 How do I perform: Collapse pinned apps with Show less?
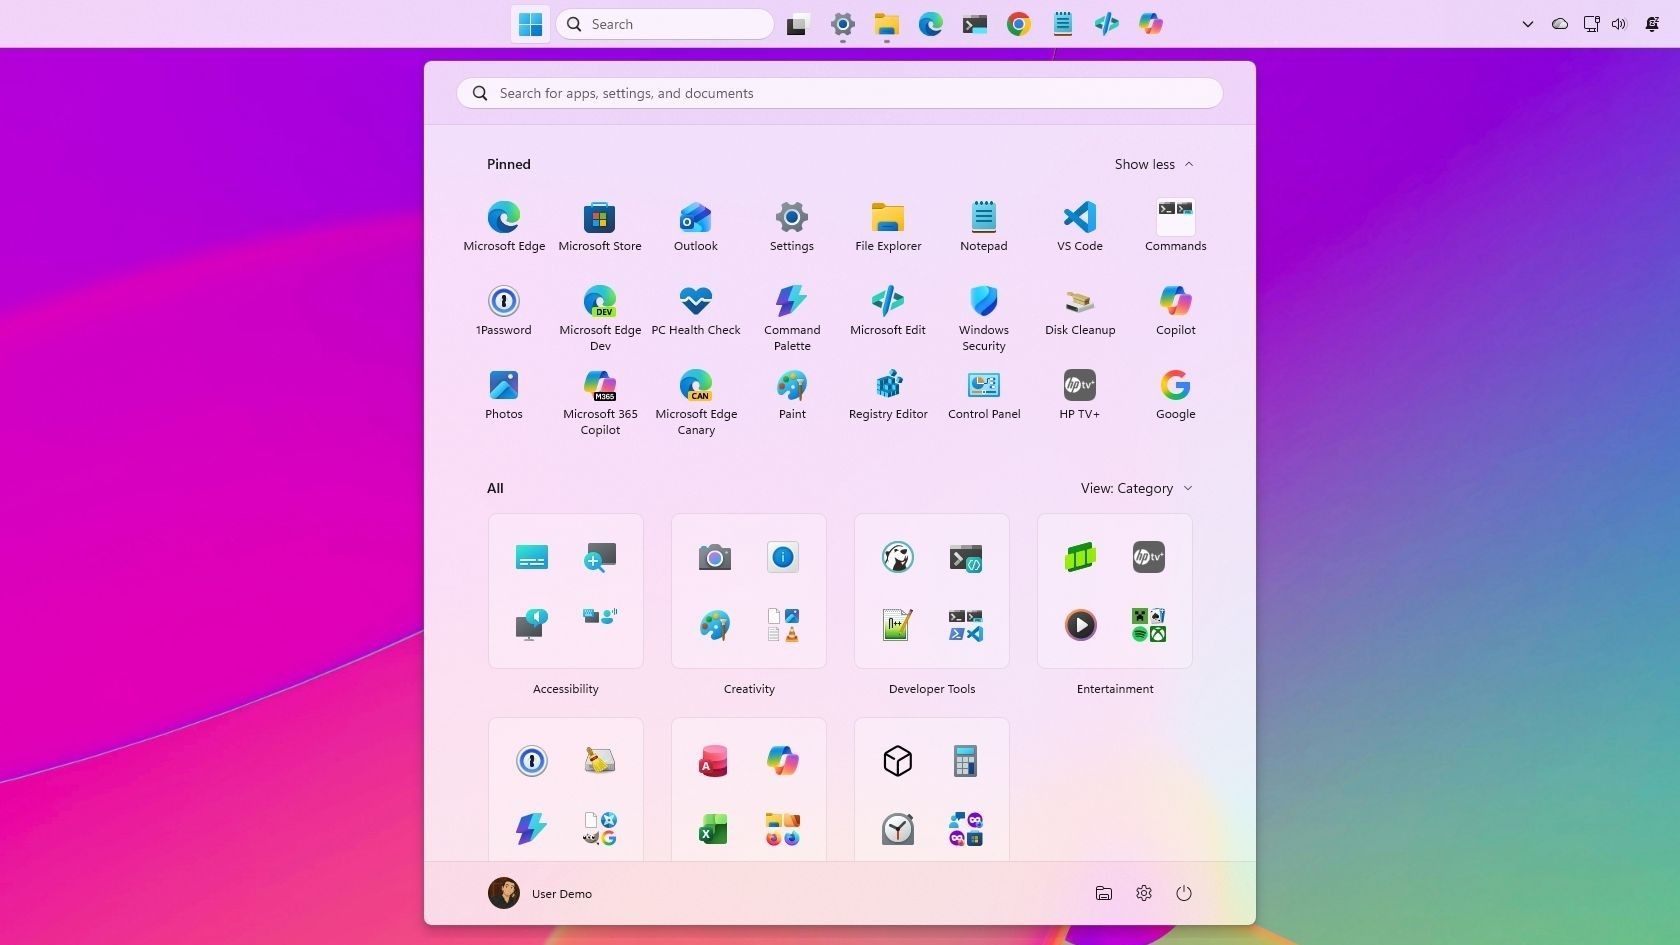(x=1154, y=164)
